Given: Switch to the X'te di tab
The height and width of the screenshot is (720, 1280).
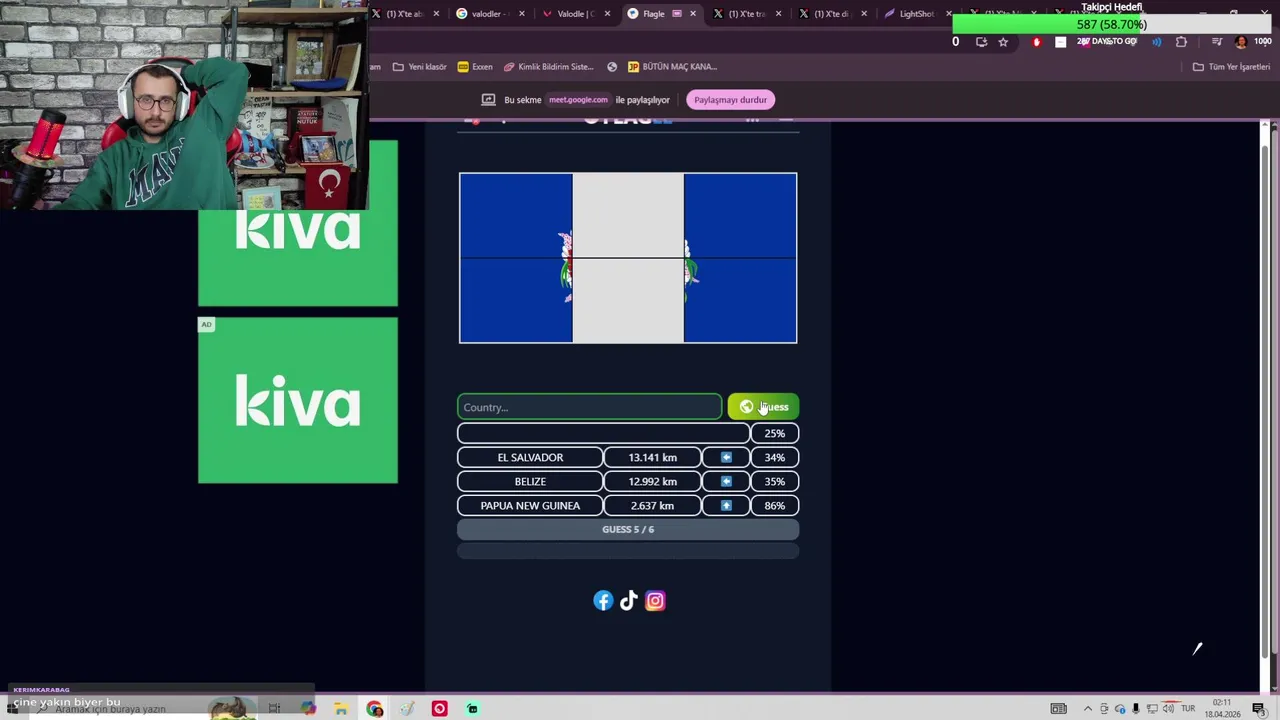Looking at the screenshot, I should 831,14.
